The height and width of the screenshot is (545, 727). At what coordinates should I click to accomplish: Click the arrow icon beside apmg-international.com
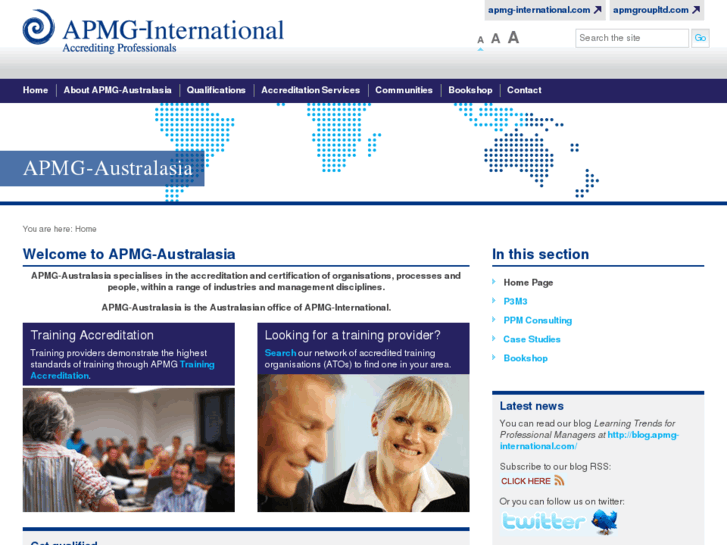pyautogui.click(x=598, y=10)
